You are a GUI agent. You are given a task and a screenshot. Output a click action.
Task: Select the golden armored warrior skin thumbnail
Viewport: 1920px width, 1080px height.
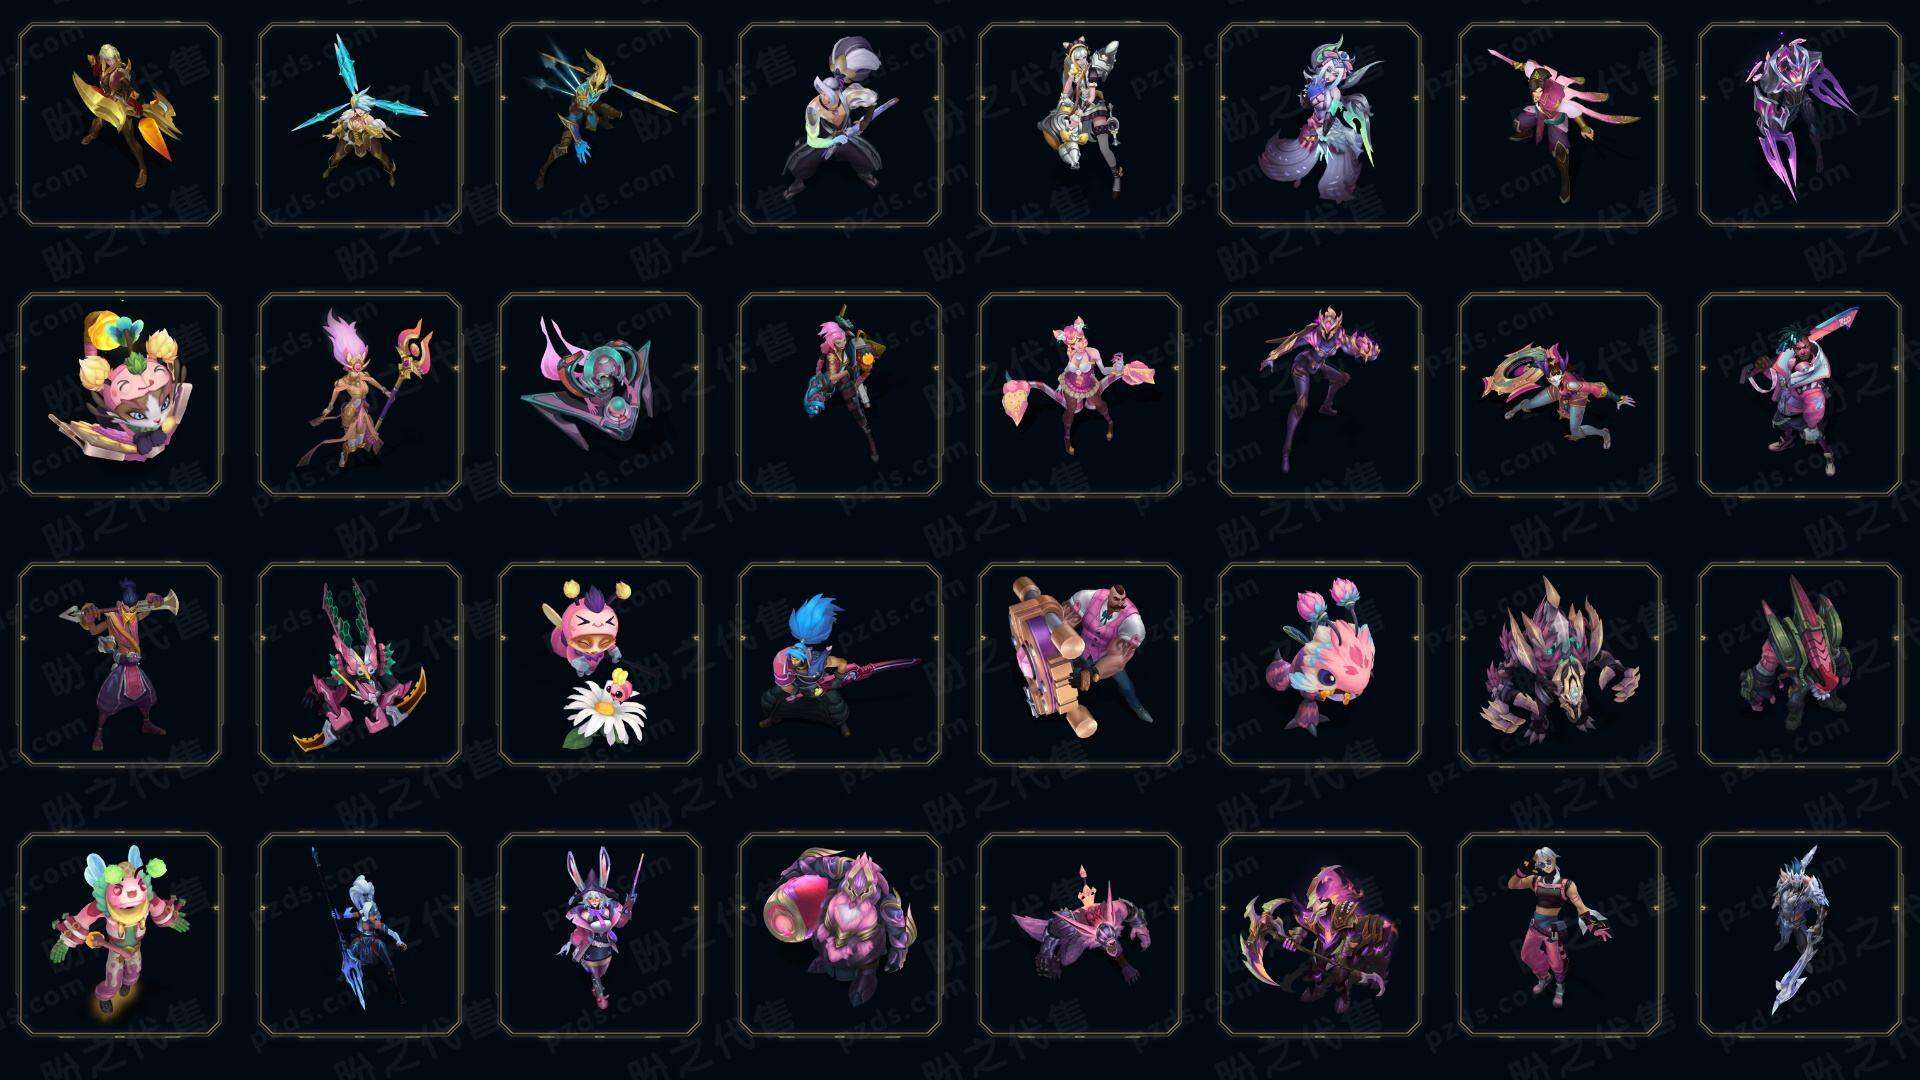pyautogui.click(x=120, y=125)
